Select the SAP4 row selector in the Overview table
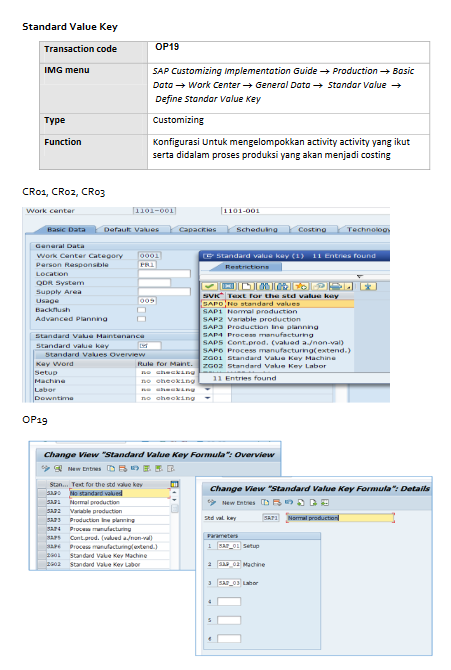Viewport: 451px width, 670px height. coord(41,529)
